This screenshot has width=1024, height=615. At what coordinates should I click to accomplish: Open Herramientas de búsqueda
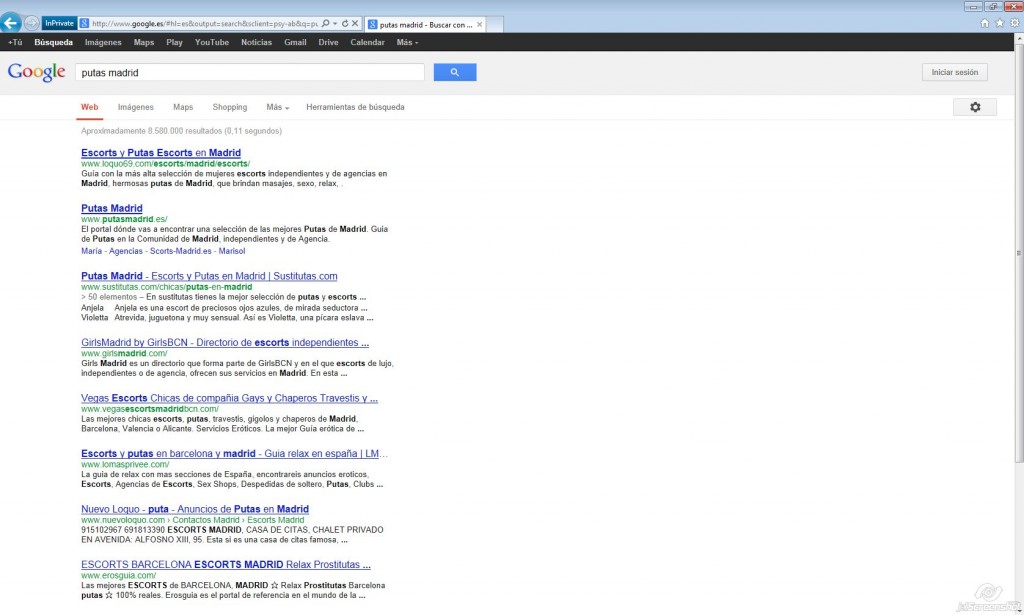355,107
